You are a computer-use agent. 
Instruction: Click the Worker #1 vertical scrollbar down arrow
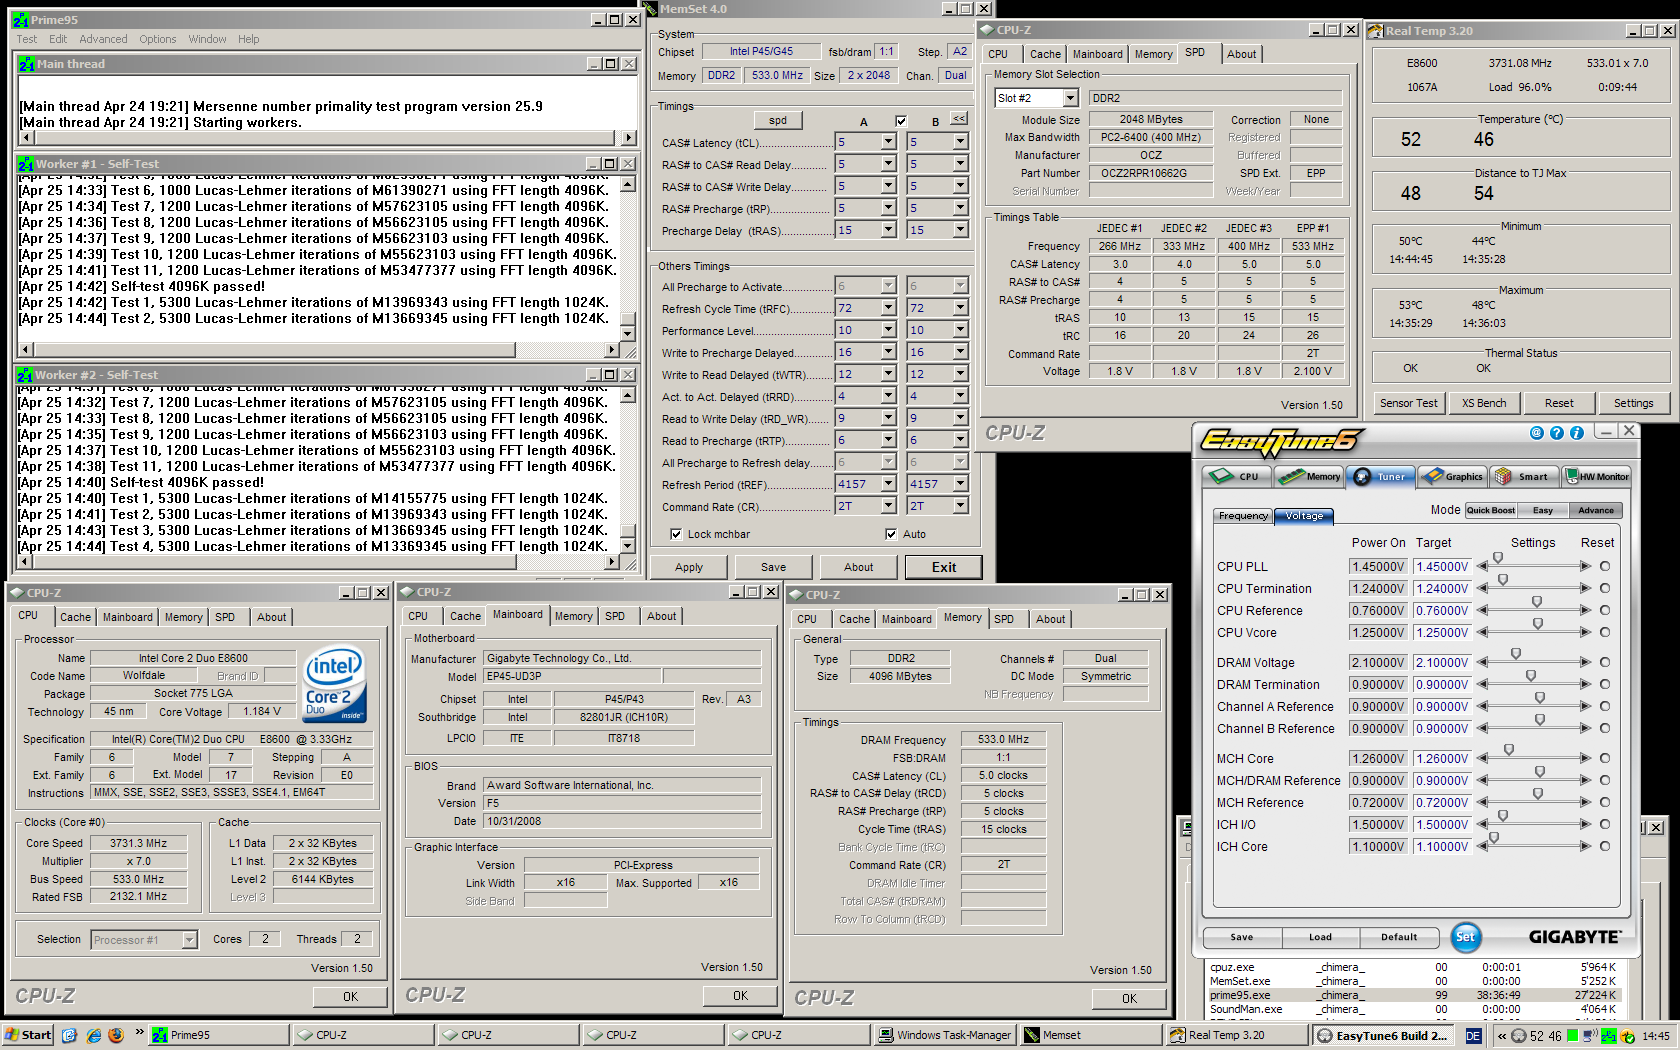[628, 334]
